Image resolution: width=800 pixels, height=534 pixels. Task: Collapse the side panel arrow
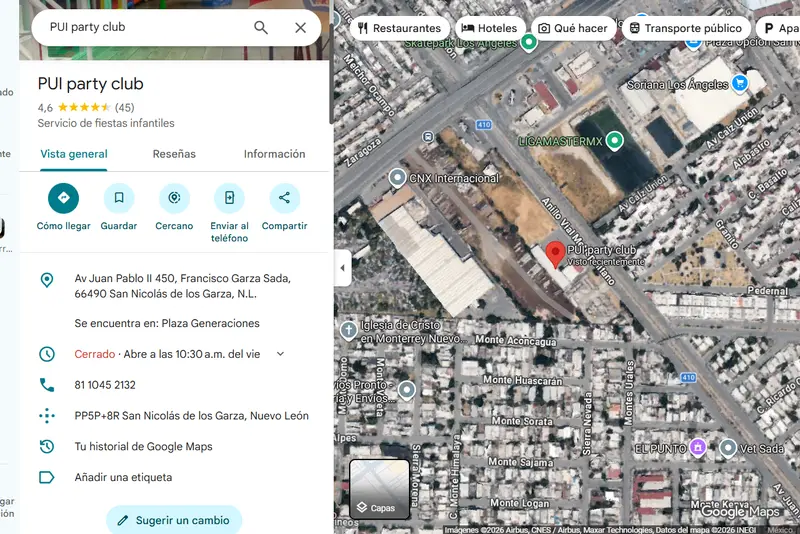pyautogui.click(x=342, y=268)
